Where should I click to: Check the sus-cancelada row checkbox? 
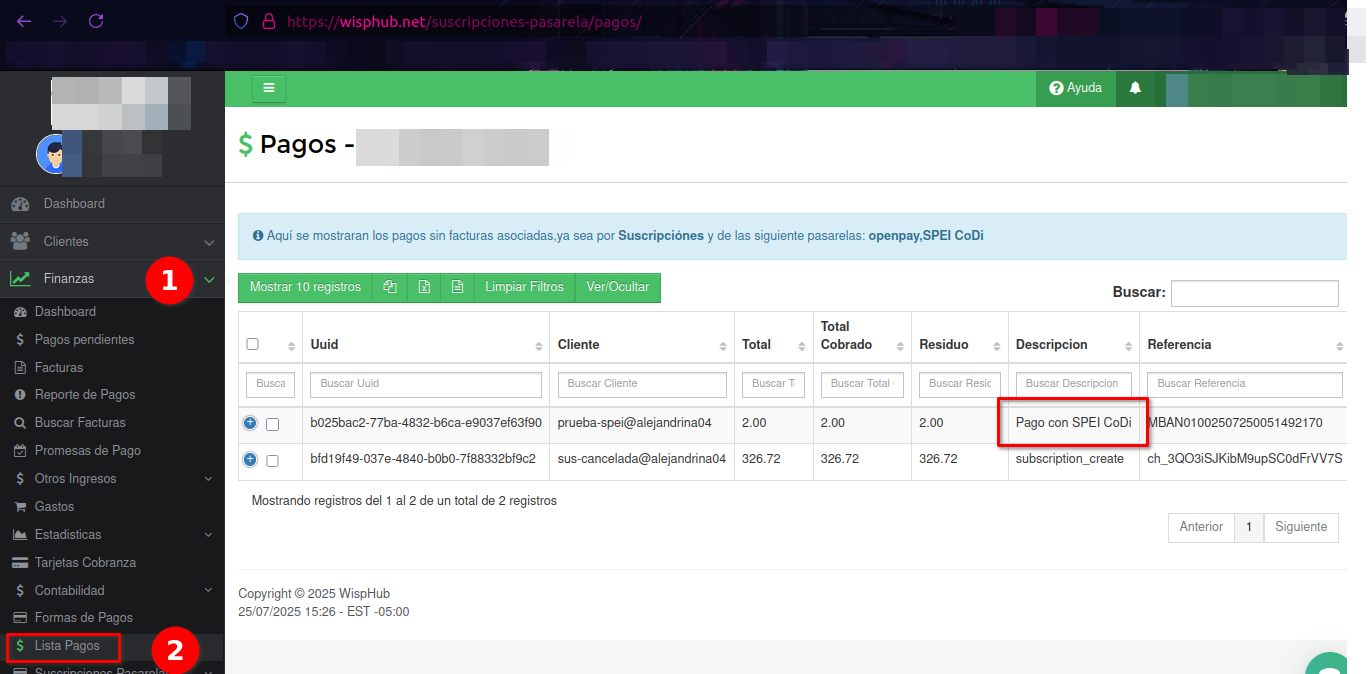pos(272,460)
